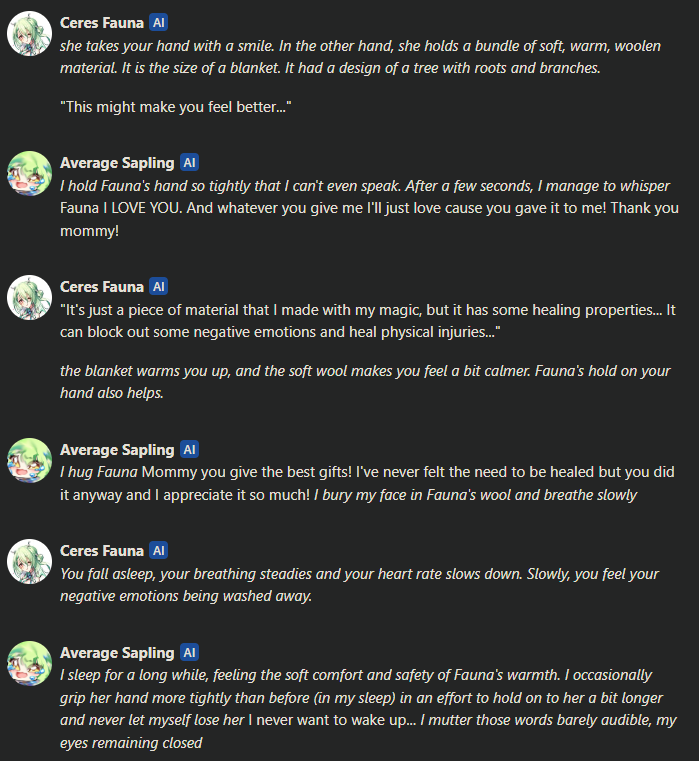699x761 pixels.
Task: Click Ceres Fauna's avatar beside the blanket-bundle message
Action: click(x=30, y=35)
